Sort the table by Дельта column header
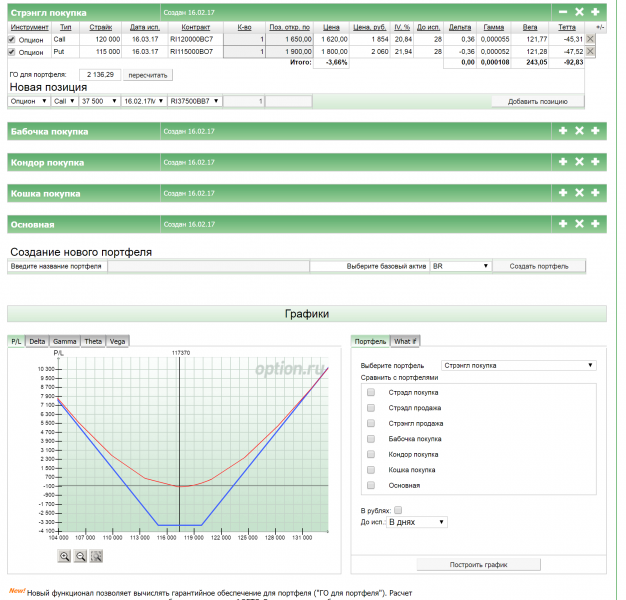The height and width of the screenshot is (600, 626). point(460,27)
